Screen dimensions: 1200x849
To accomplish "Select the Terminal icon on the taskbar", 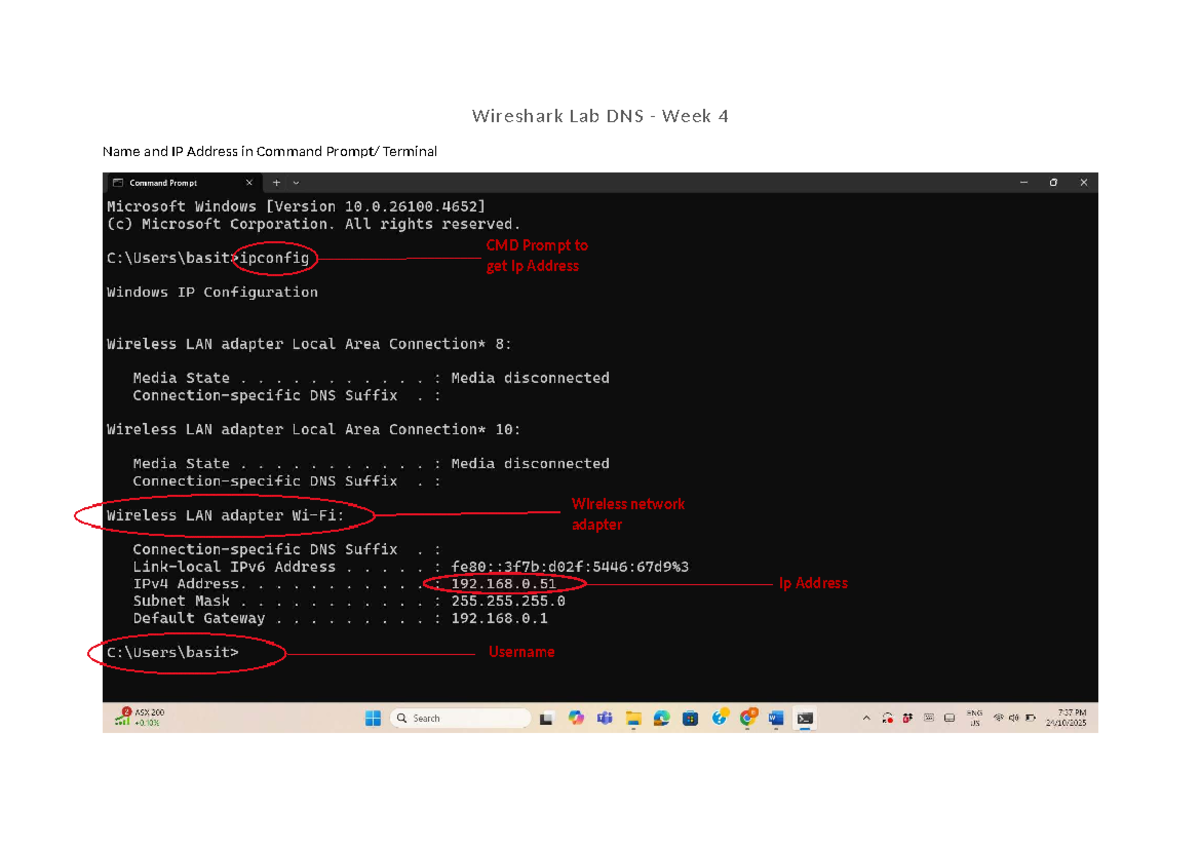I will (x=805, y=718).
